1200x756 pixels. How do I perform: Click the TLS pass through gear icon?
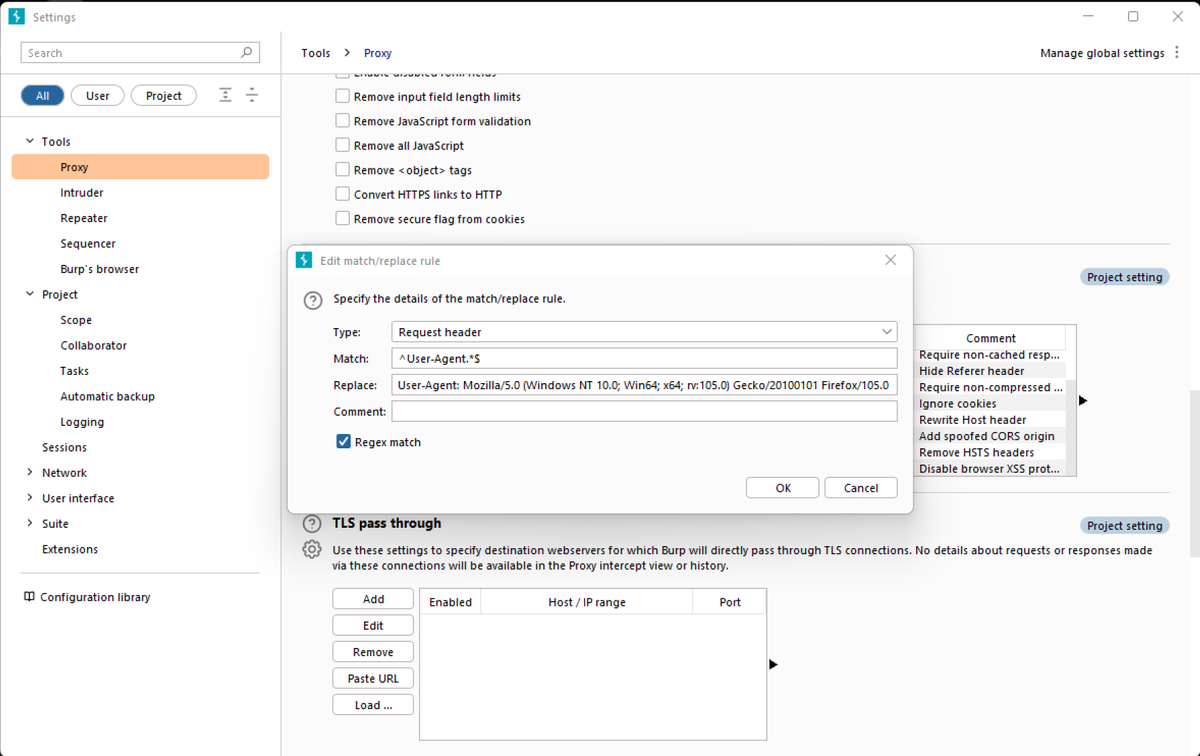coord(312,550)
